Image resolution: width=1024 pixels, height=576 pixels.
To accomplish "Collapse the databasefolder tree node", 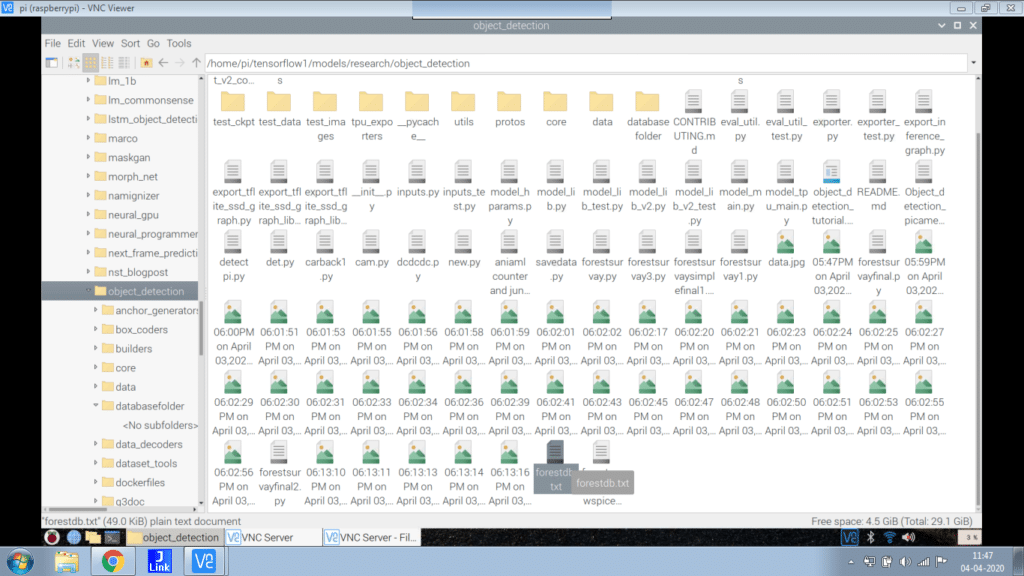I will [x=95, y=406].
